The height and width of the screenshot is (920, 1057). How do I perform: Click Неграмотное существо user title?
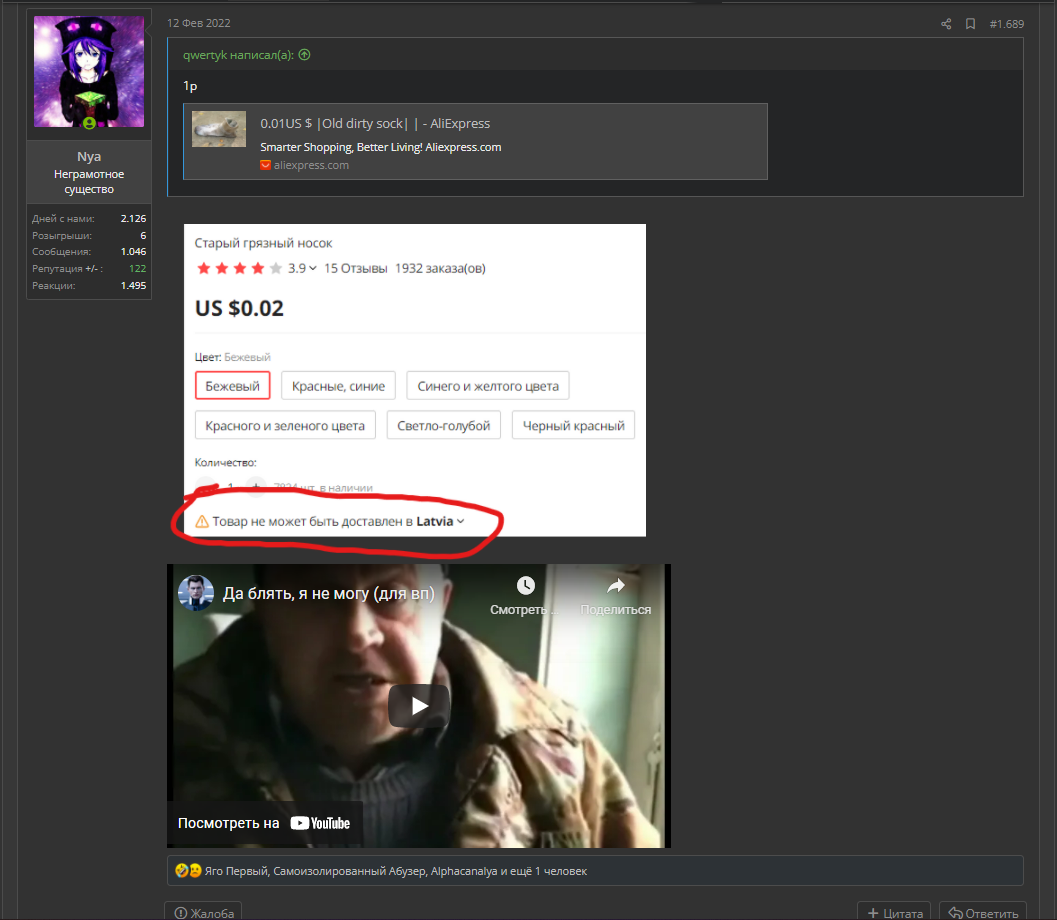pos(89,181)
